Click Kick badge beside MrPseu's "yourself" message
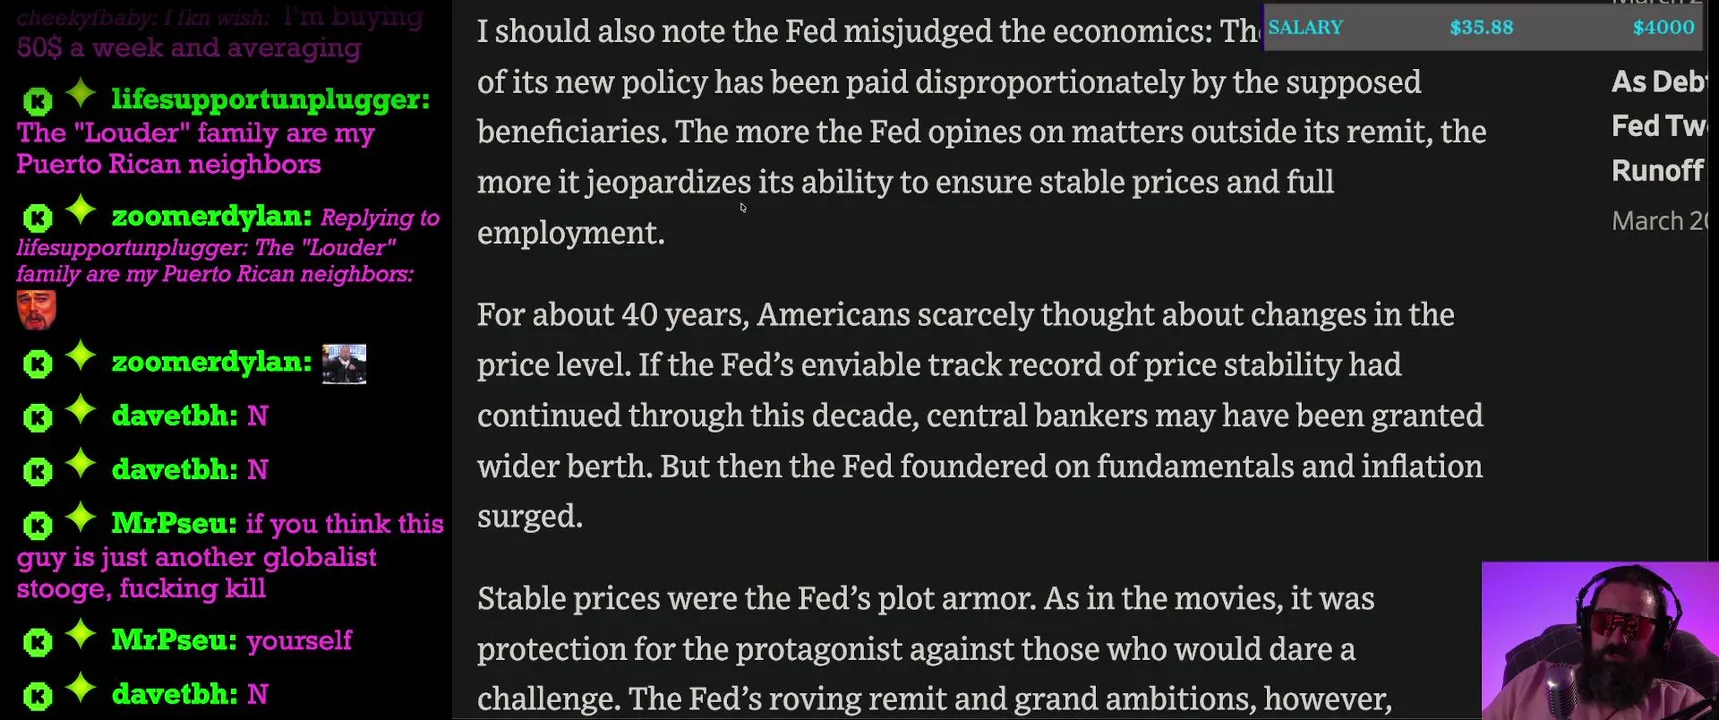 coord(37,642)
